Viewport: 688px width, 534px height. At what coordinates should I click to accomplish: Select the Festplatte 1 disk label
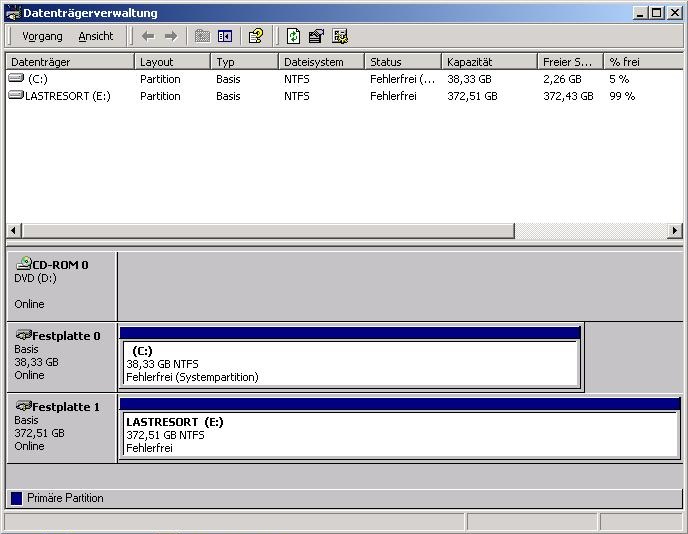click(x=62, y=428)
